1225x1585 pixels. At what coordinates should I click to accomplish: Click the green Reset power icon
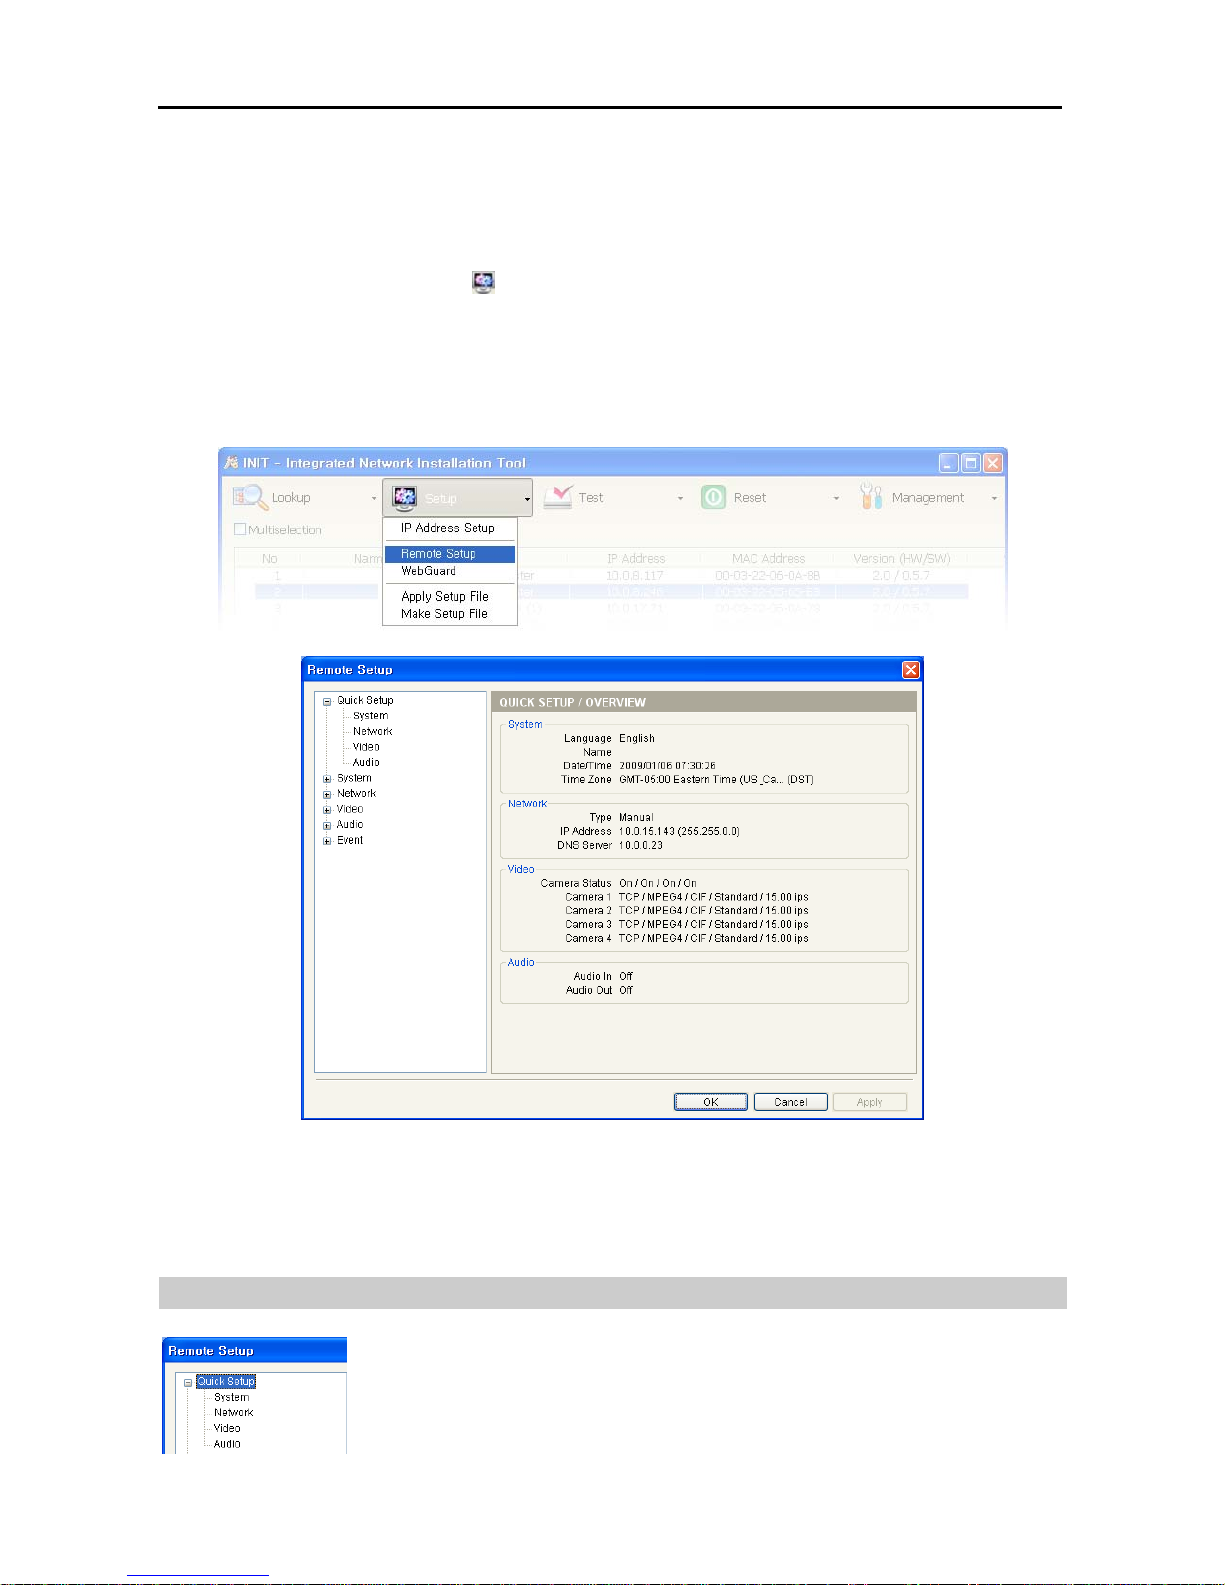(x=713, y=497)
